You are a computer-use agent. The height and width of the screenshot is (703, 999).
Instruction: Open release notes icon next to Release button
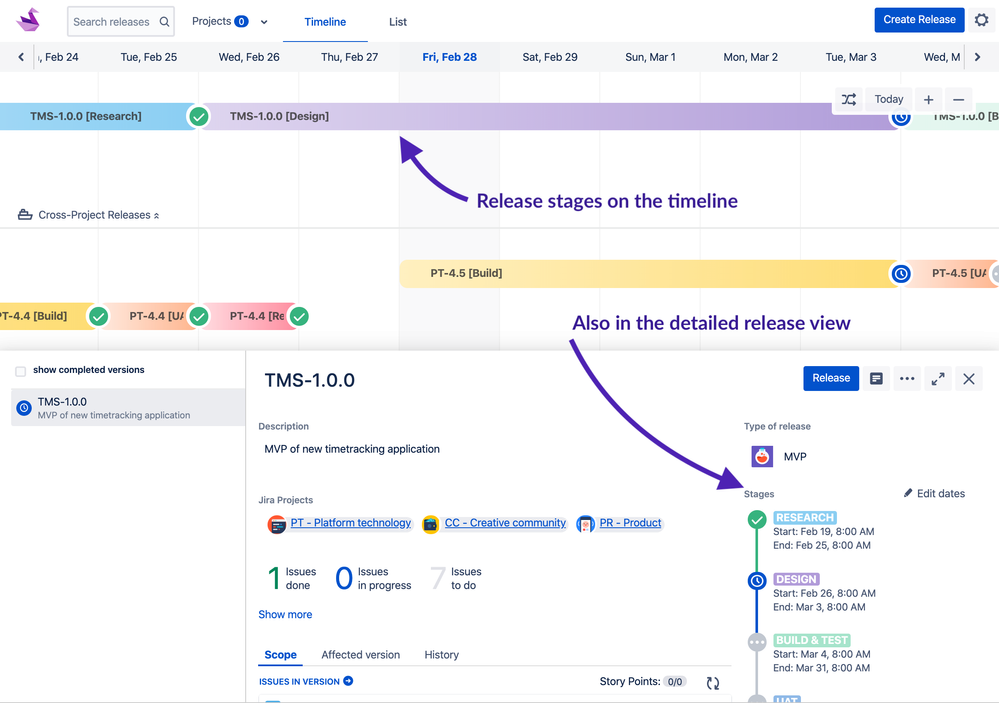pos(876,379)
